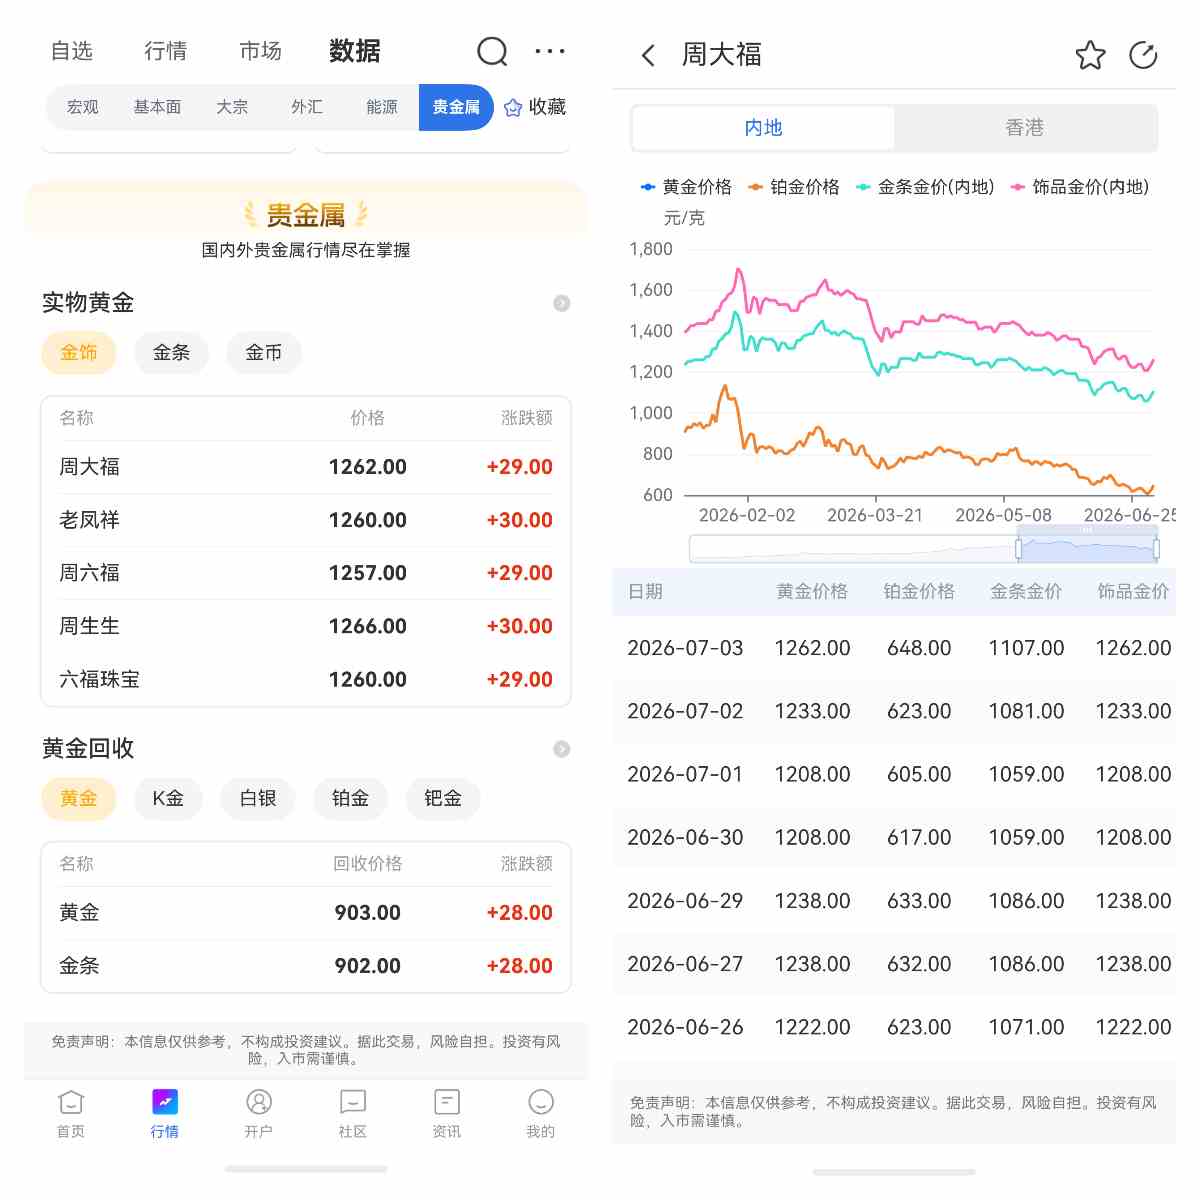This screenshot has width=1200, height=1200.
Task: Select the K金 recycling chip
Action: (168, 799)
